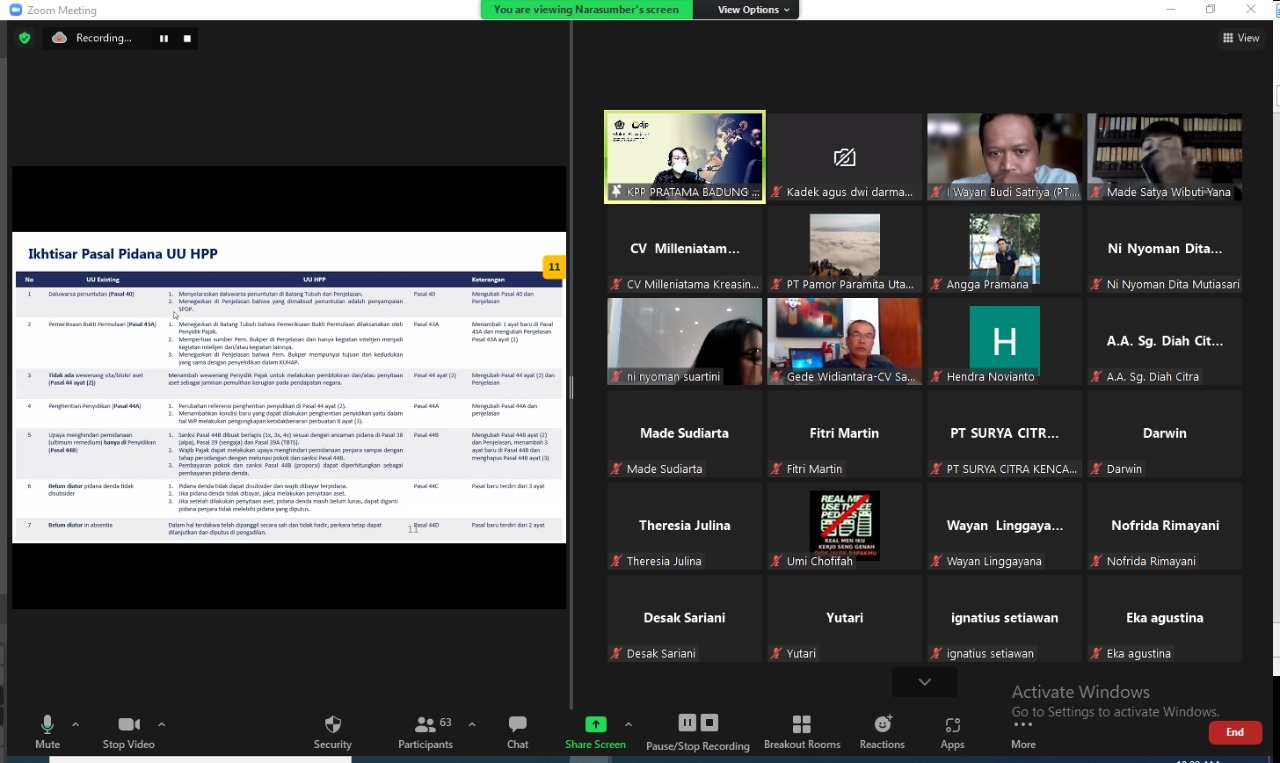1280x763 pixels.
Task: Expand video options arrow next to Stop Video
Action: tap(162, 724)
